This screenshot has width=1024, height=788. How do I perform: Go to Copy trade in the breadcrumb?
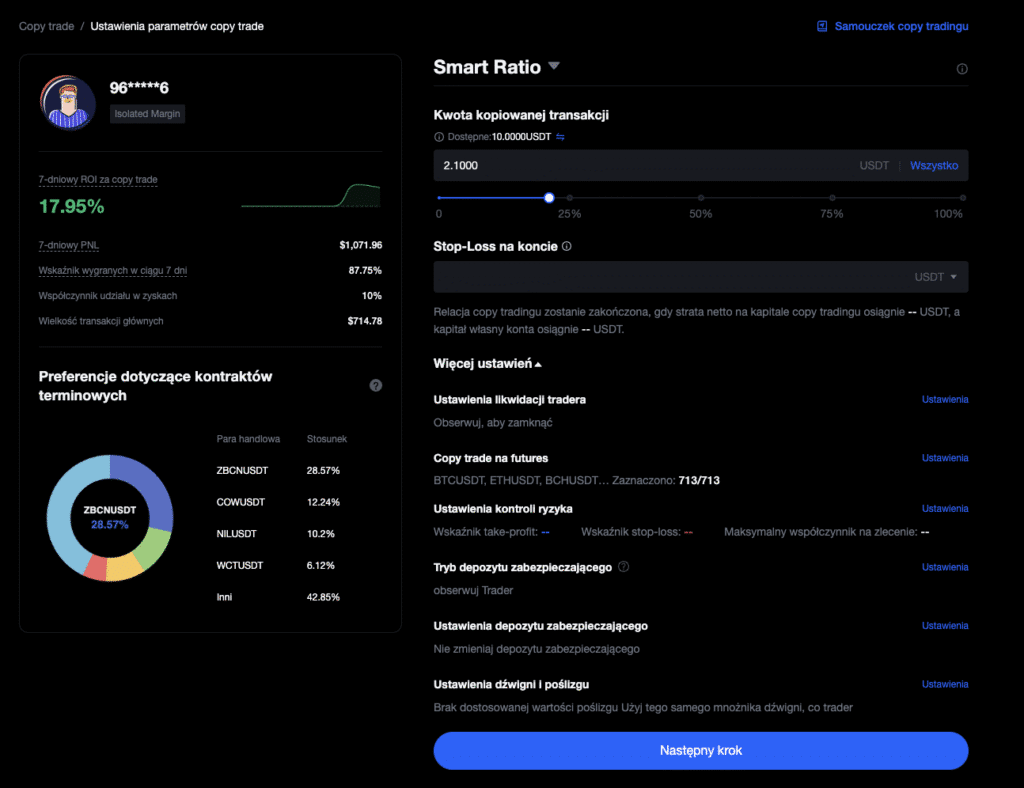(46, 26)
